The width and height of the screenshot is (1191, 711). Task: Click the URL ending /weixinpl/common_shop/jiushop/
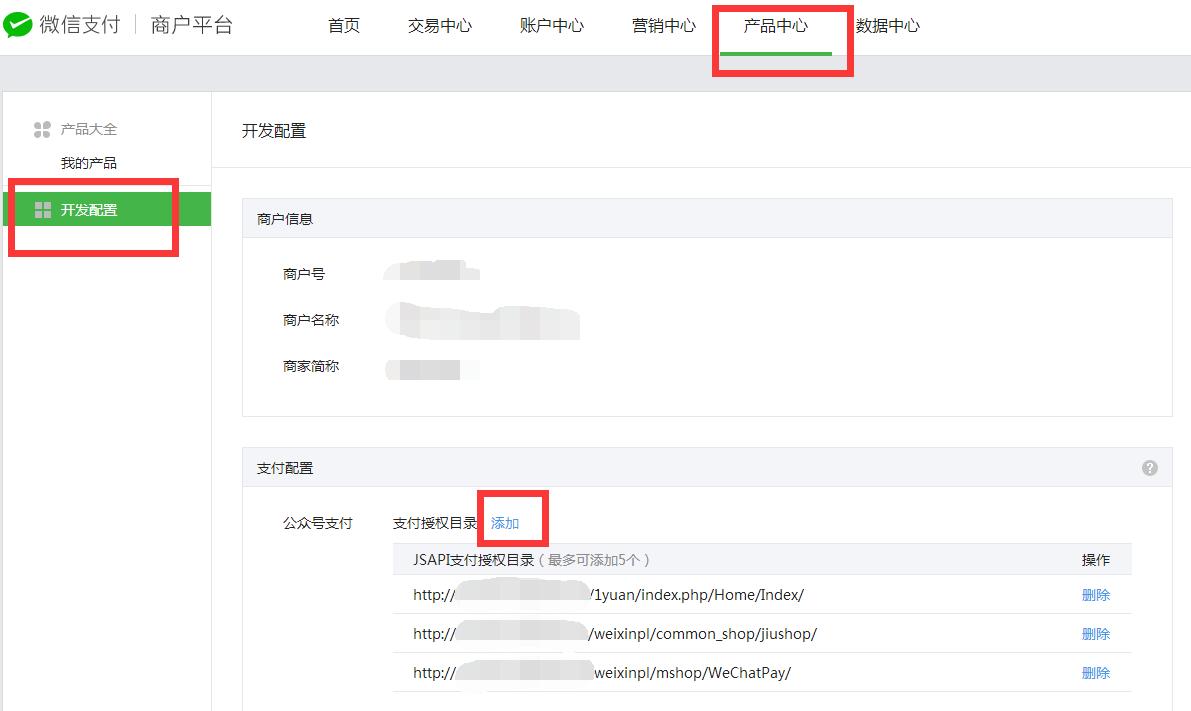click(615, 634)
